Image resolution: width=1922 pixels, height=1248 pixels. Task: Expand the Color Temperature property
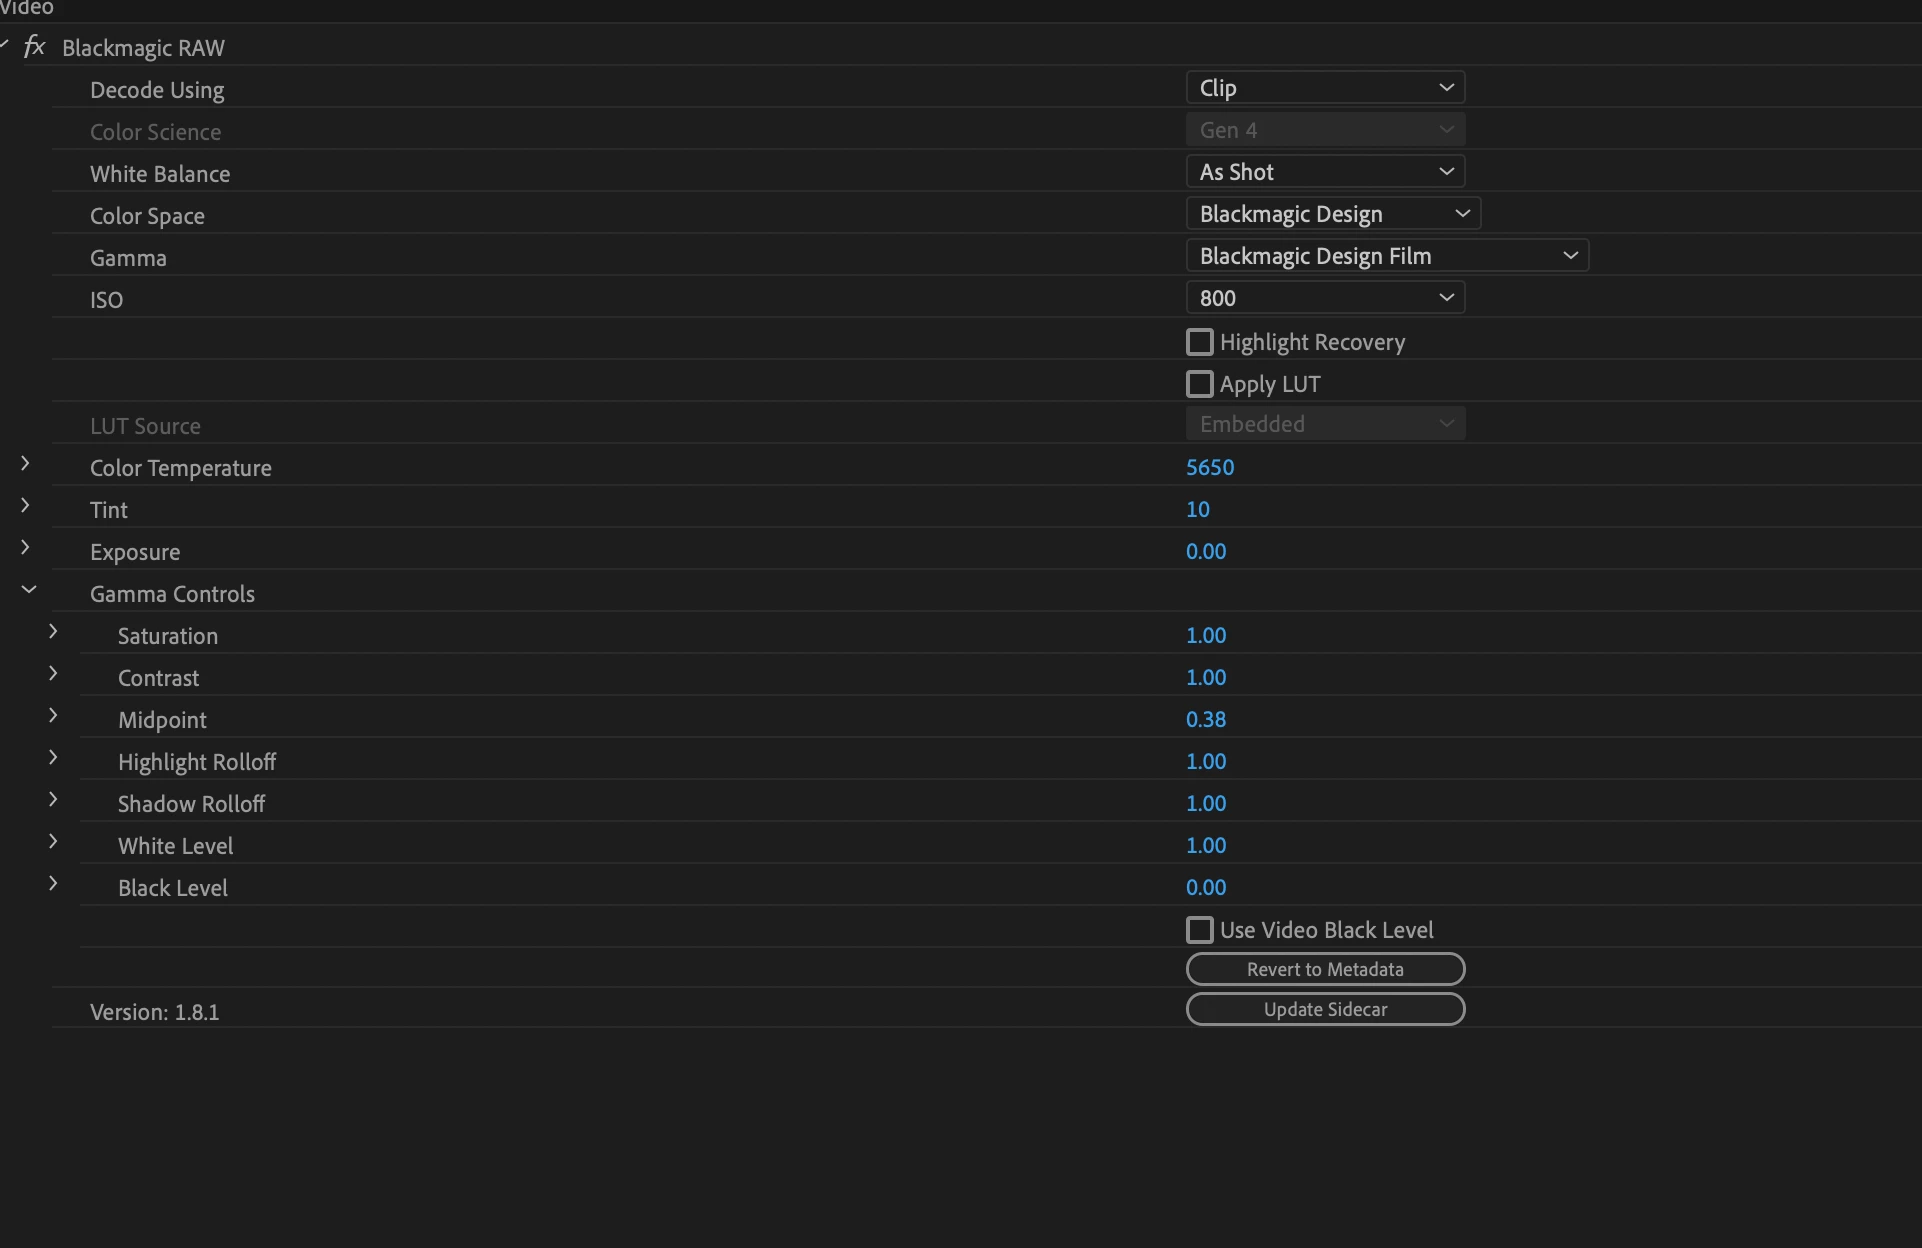tap(25, 464)
